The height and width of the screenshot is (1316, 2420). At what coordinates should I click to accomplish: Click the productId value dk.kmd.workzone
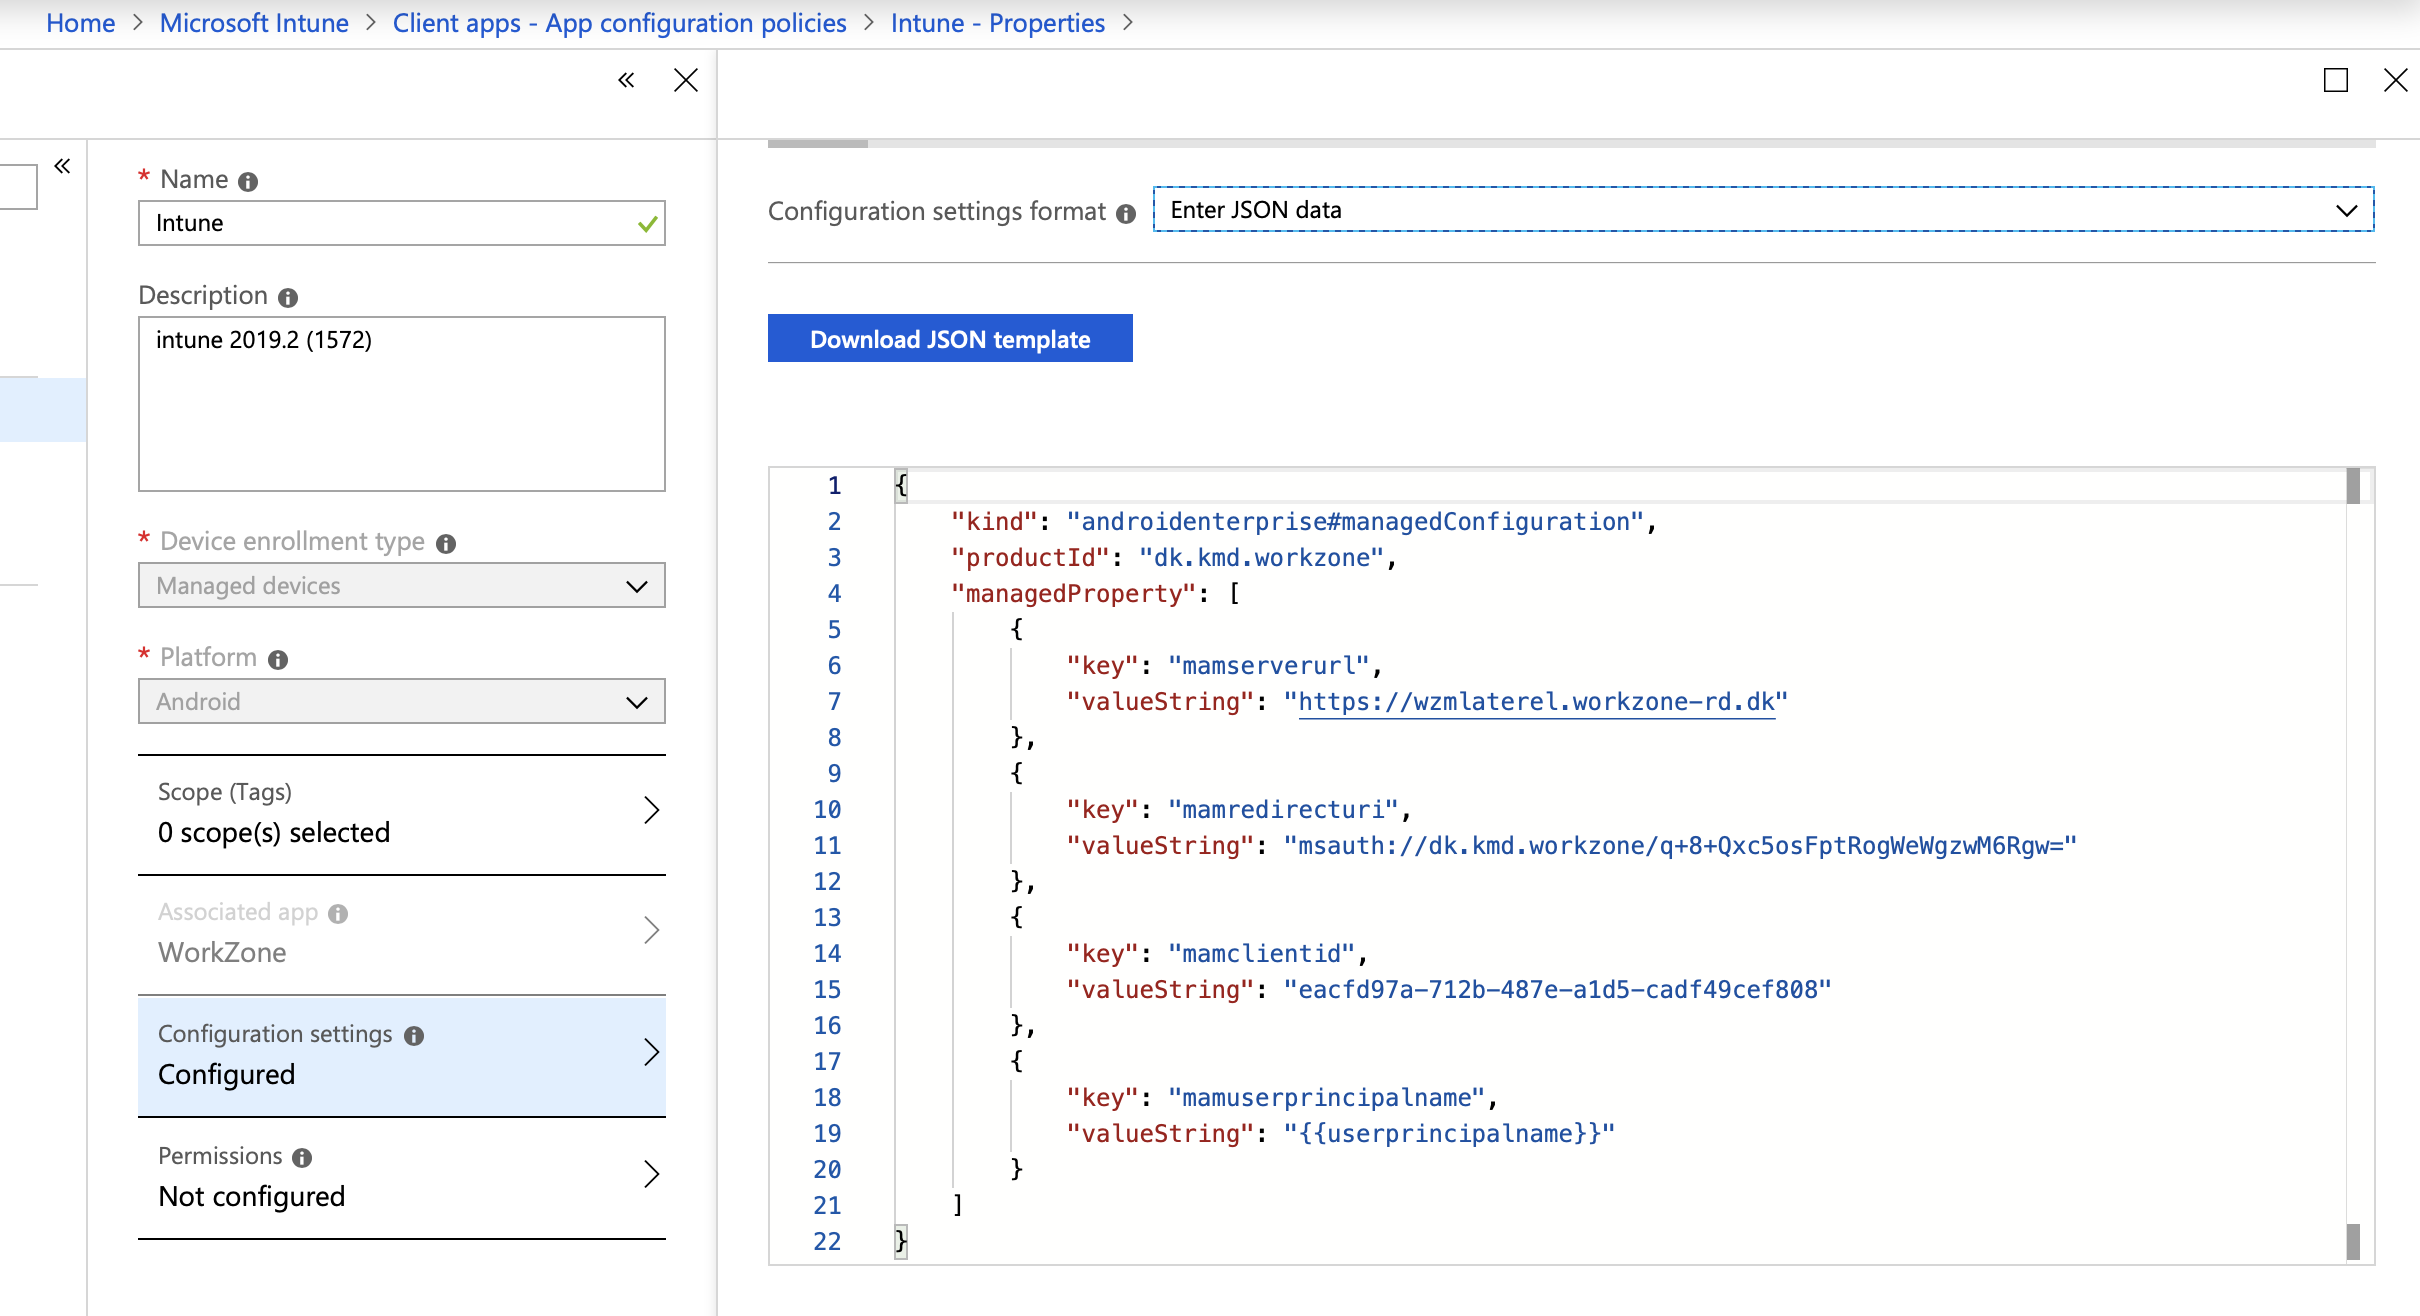pos(1262,558)
